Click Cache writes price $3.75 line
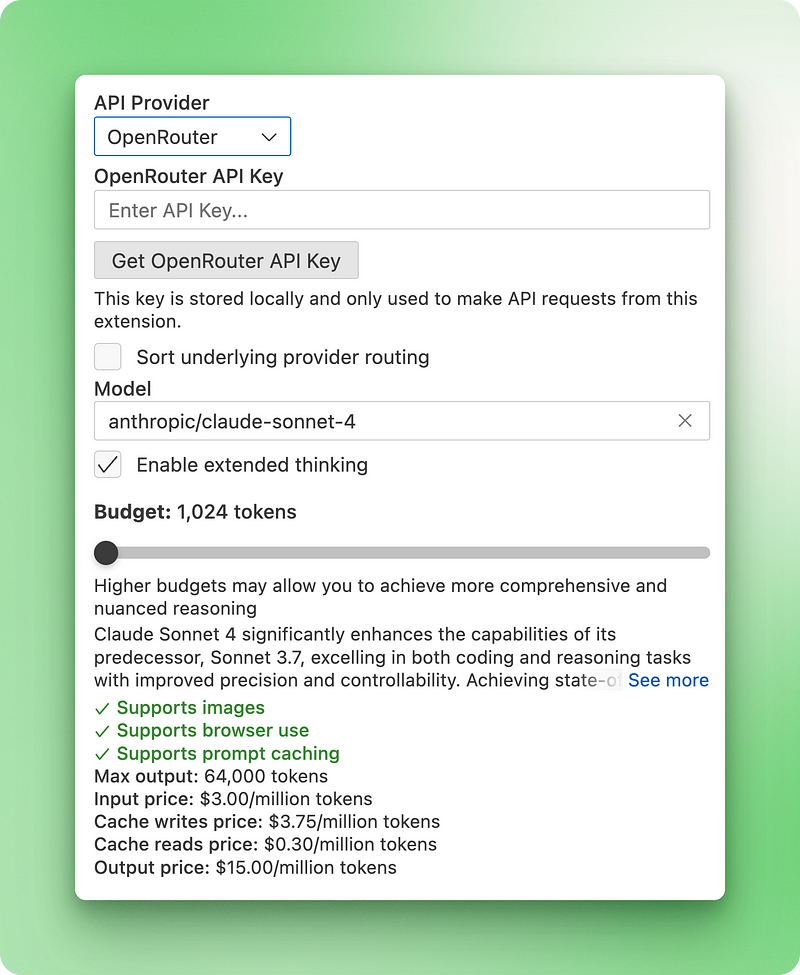The height and width of the screenshot is (975, 800). 267,821
